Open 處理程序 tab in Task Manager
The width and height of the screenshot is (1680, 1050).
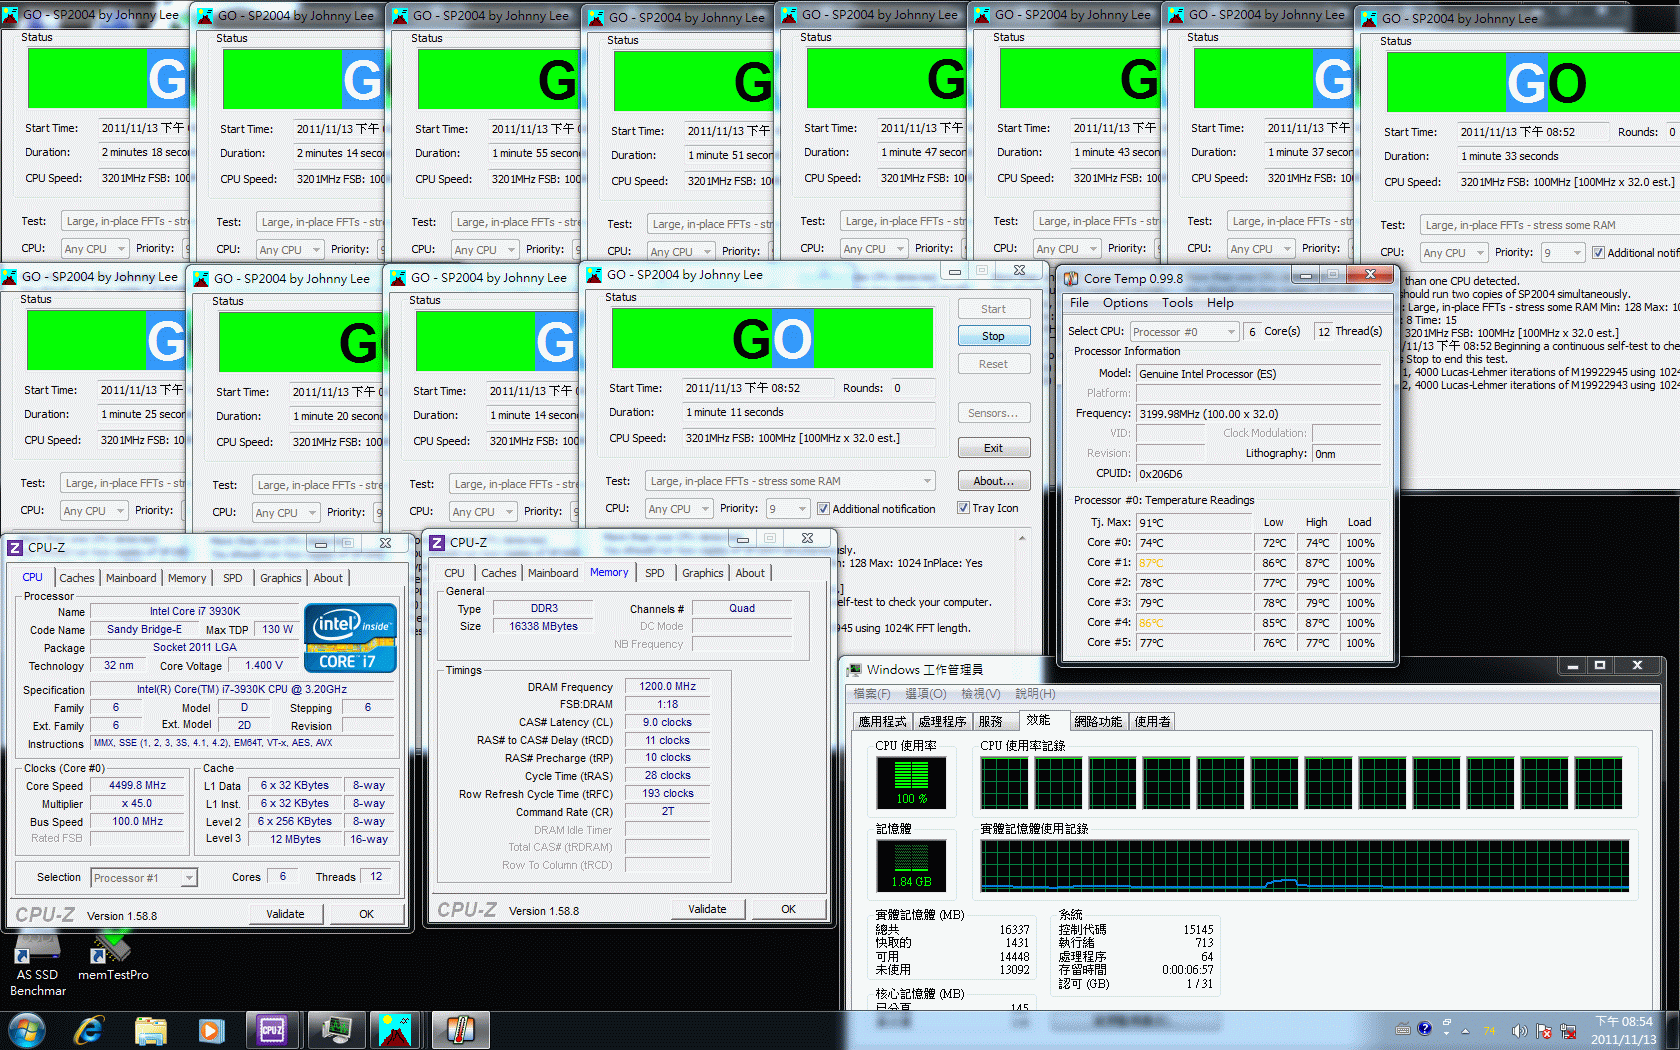tap(942, 721)
